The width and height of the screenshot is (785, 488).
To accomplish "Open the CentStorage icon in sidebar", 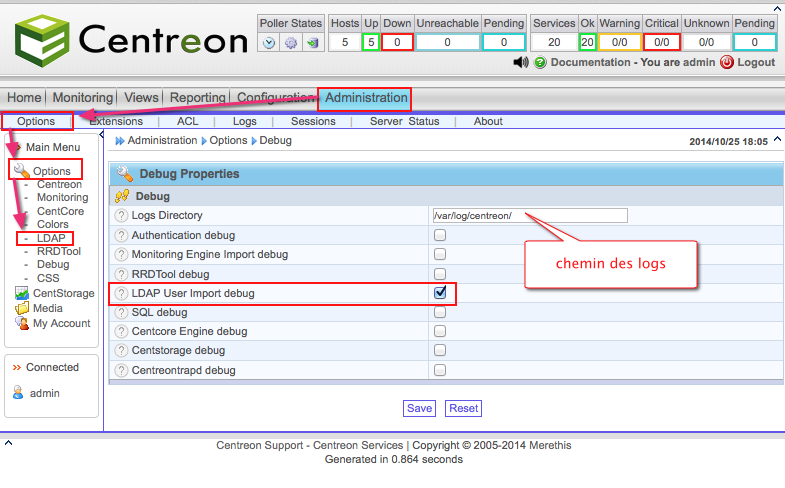I will 22,293.
